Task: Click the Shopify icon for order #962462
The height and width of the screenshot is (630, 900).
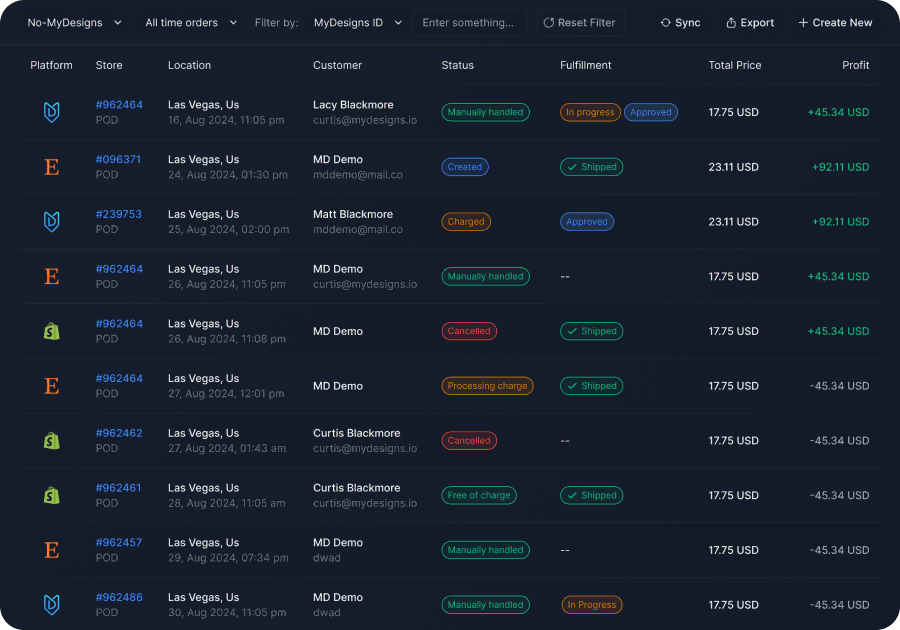Action: coord(52,441)
